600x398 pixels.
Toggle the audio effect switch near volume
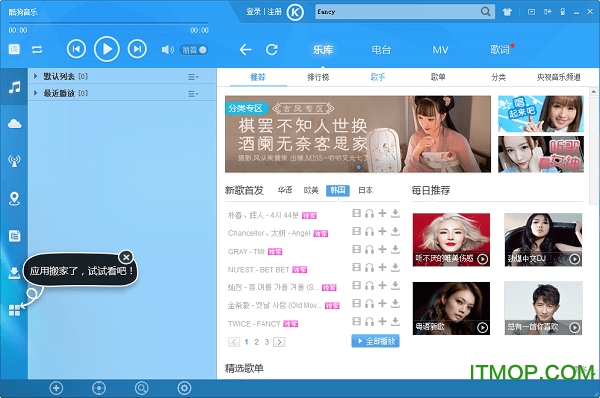[x=194, y=50]
